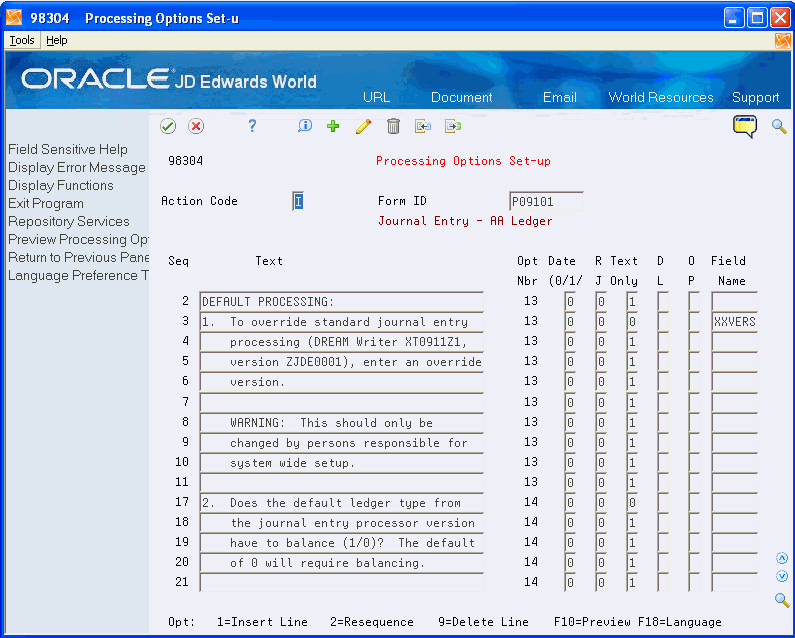This screenshot has height=638, width=795.
Task: Click the '1=Insert Line' option text
Action: tap(262, 622)
